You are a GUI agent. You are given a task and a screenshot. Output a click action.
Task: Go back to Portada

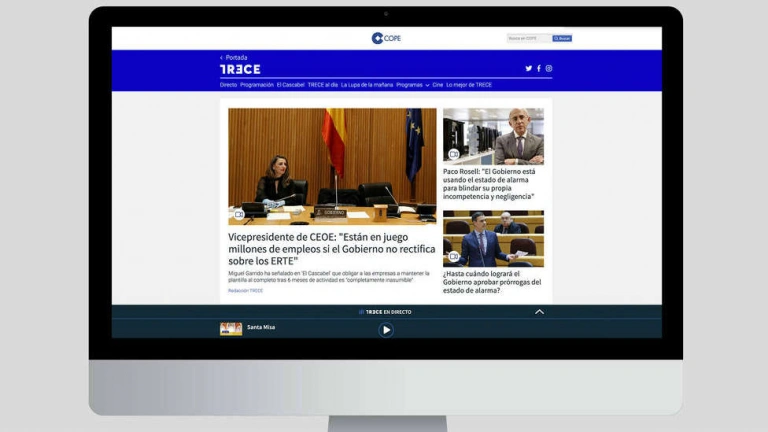pyautogui.click(x=235, y=57)
